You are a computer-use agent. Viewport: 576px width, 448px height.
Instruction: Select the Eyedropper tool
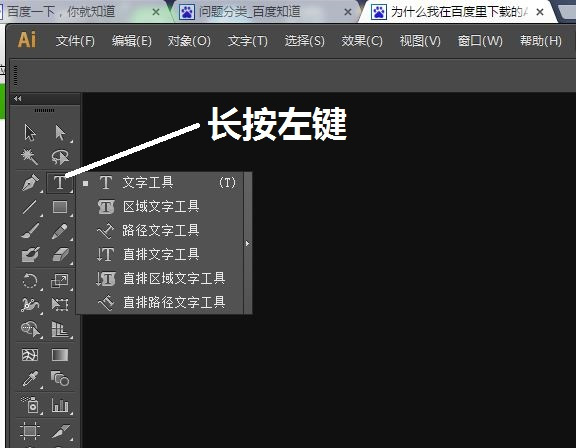pos(30,379)
